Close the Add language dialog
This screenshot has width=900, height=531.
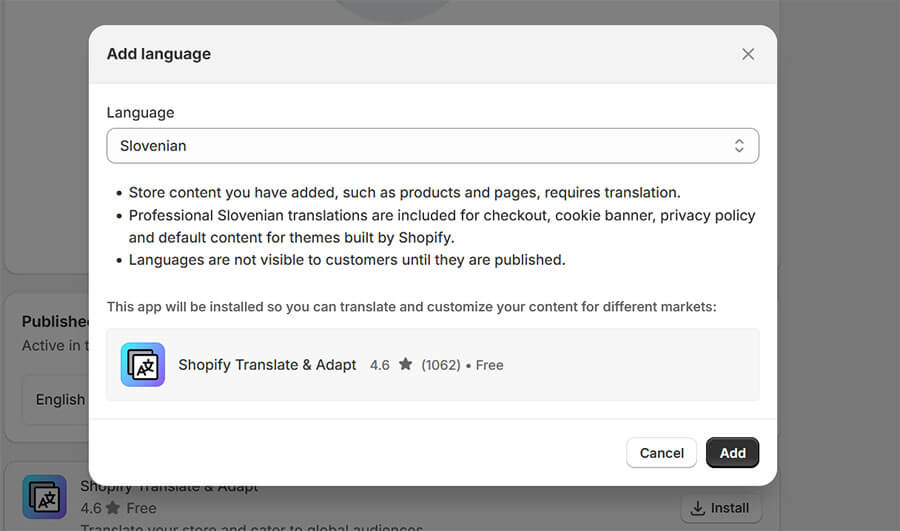[x=747, y=55]
